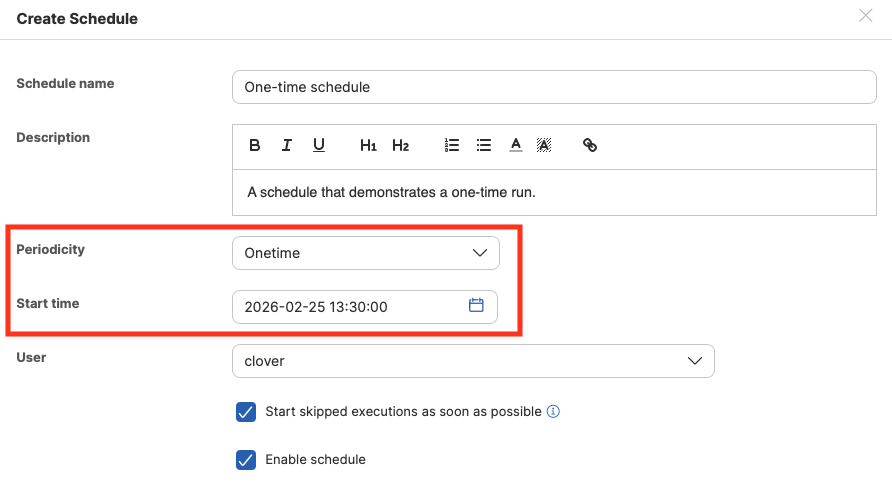Insert a bulleted list in description
The height and width of the screenshot is (504, 892).
[484, 146]
